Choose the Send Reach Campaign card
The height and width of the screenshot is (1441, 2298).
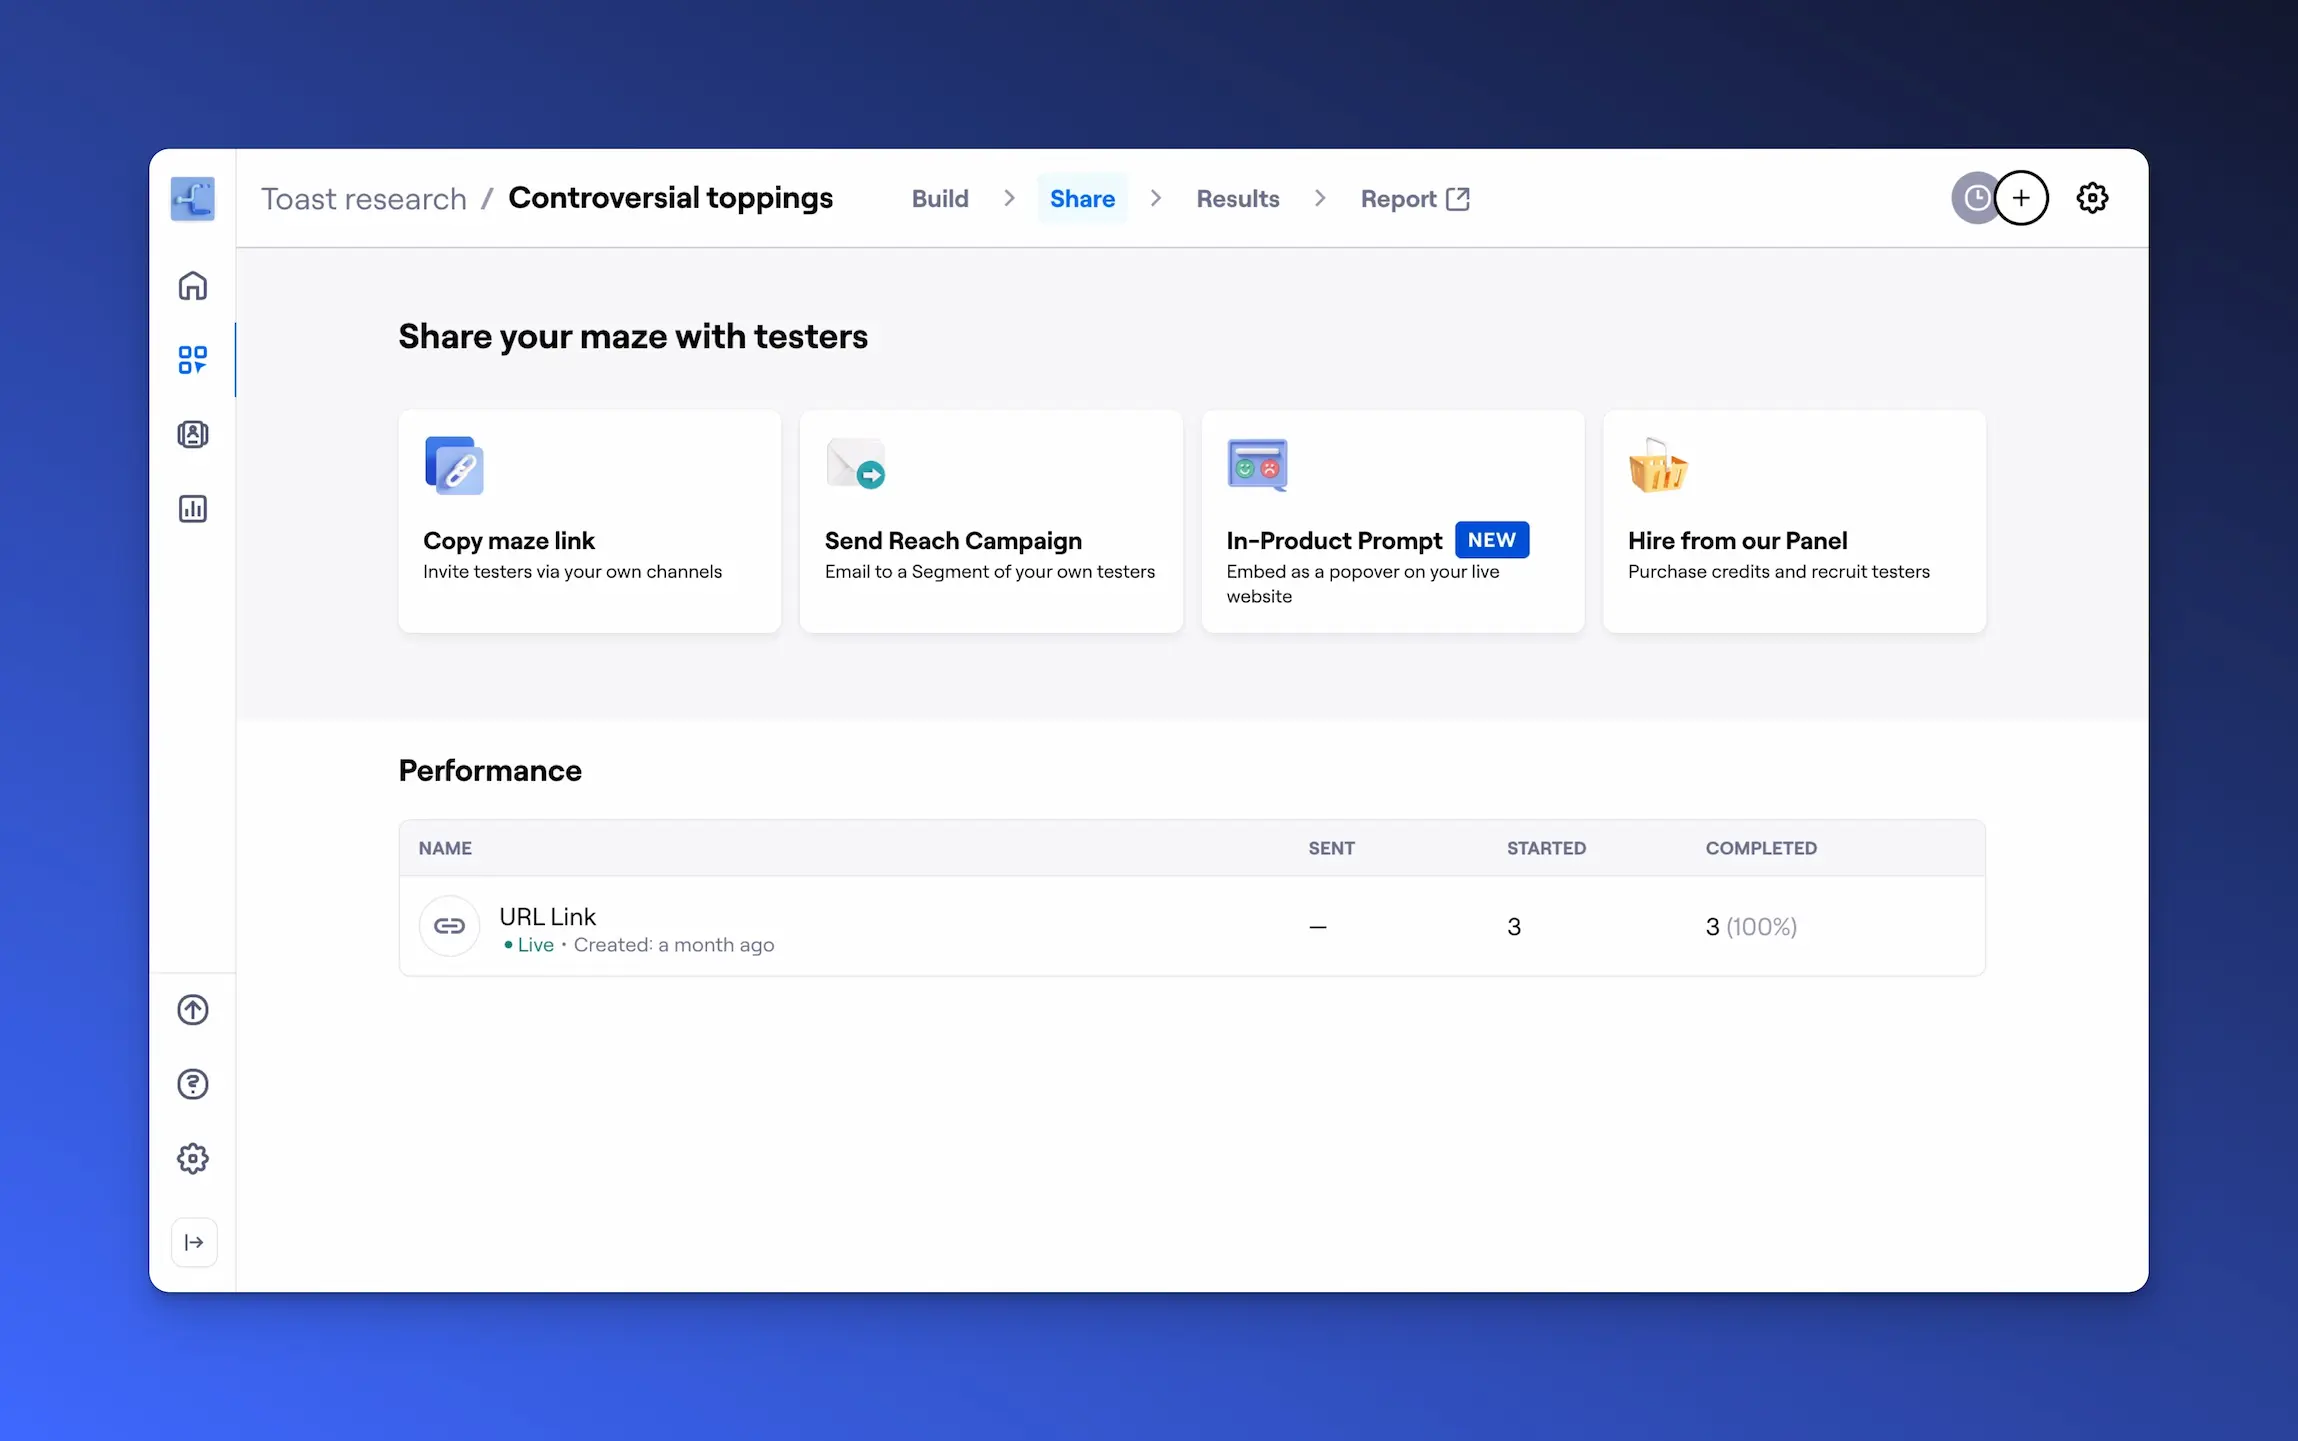pos(990,521)
